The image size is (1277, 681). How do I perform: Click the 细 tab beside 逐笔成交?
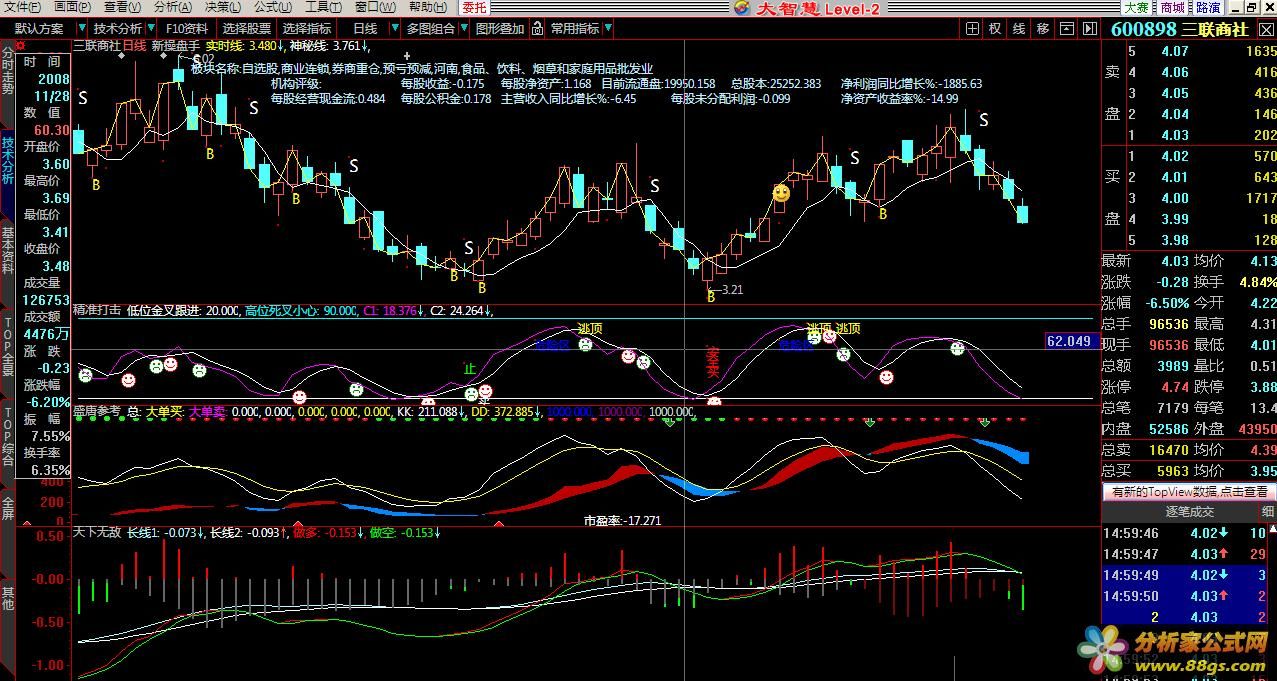[x=1267, y=511]
